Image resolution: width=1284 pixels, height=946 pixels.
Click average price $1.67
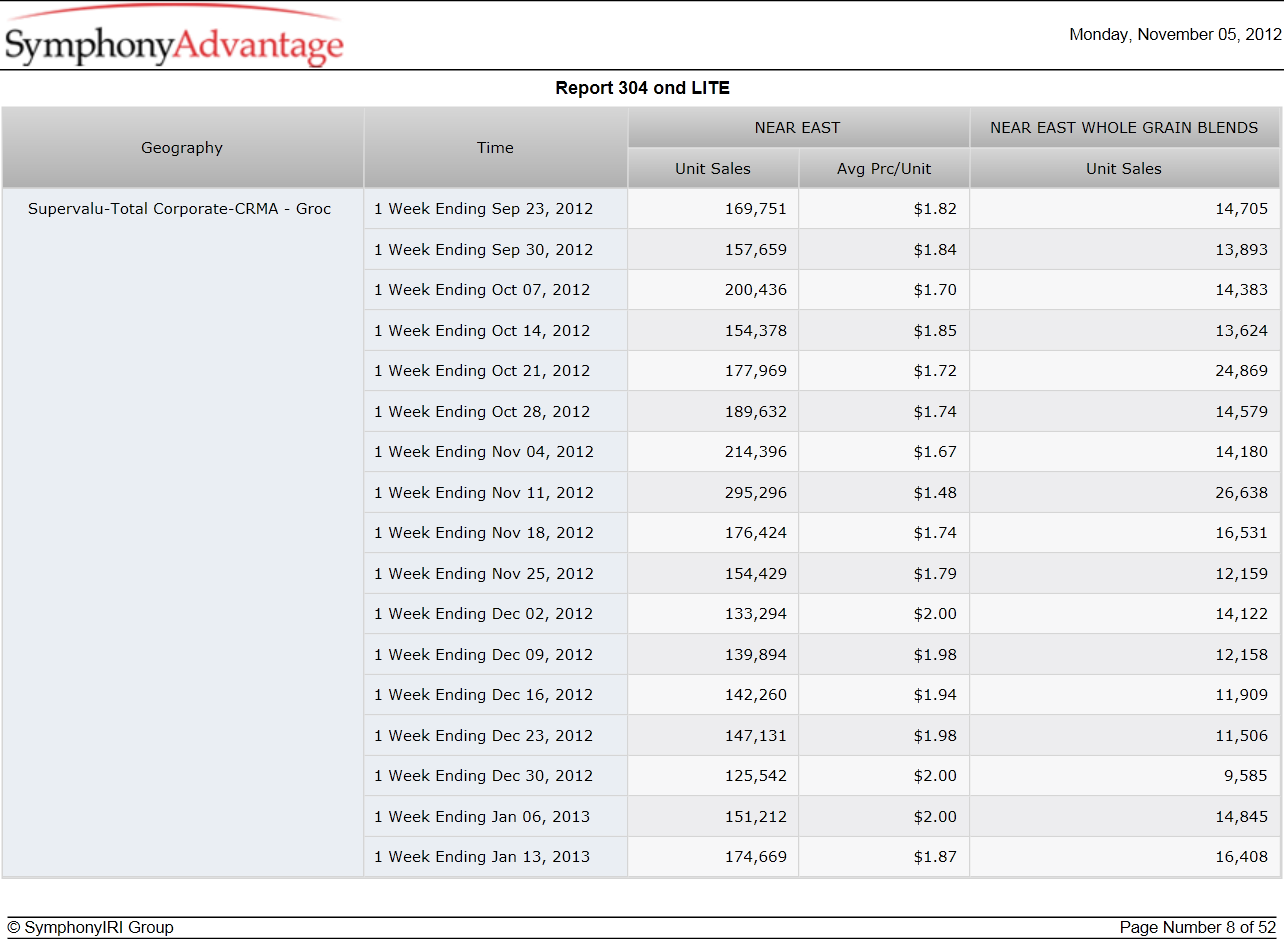coord(935,452)
